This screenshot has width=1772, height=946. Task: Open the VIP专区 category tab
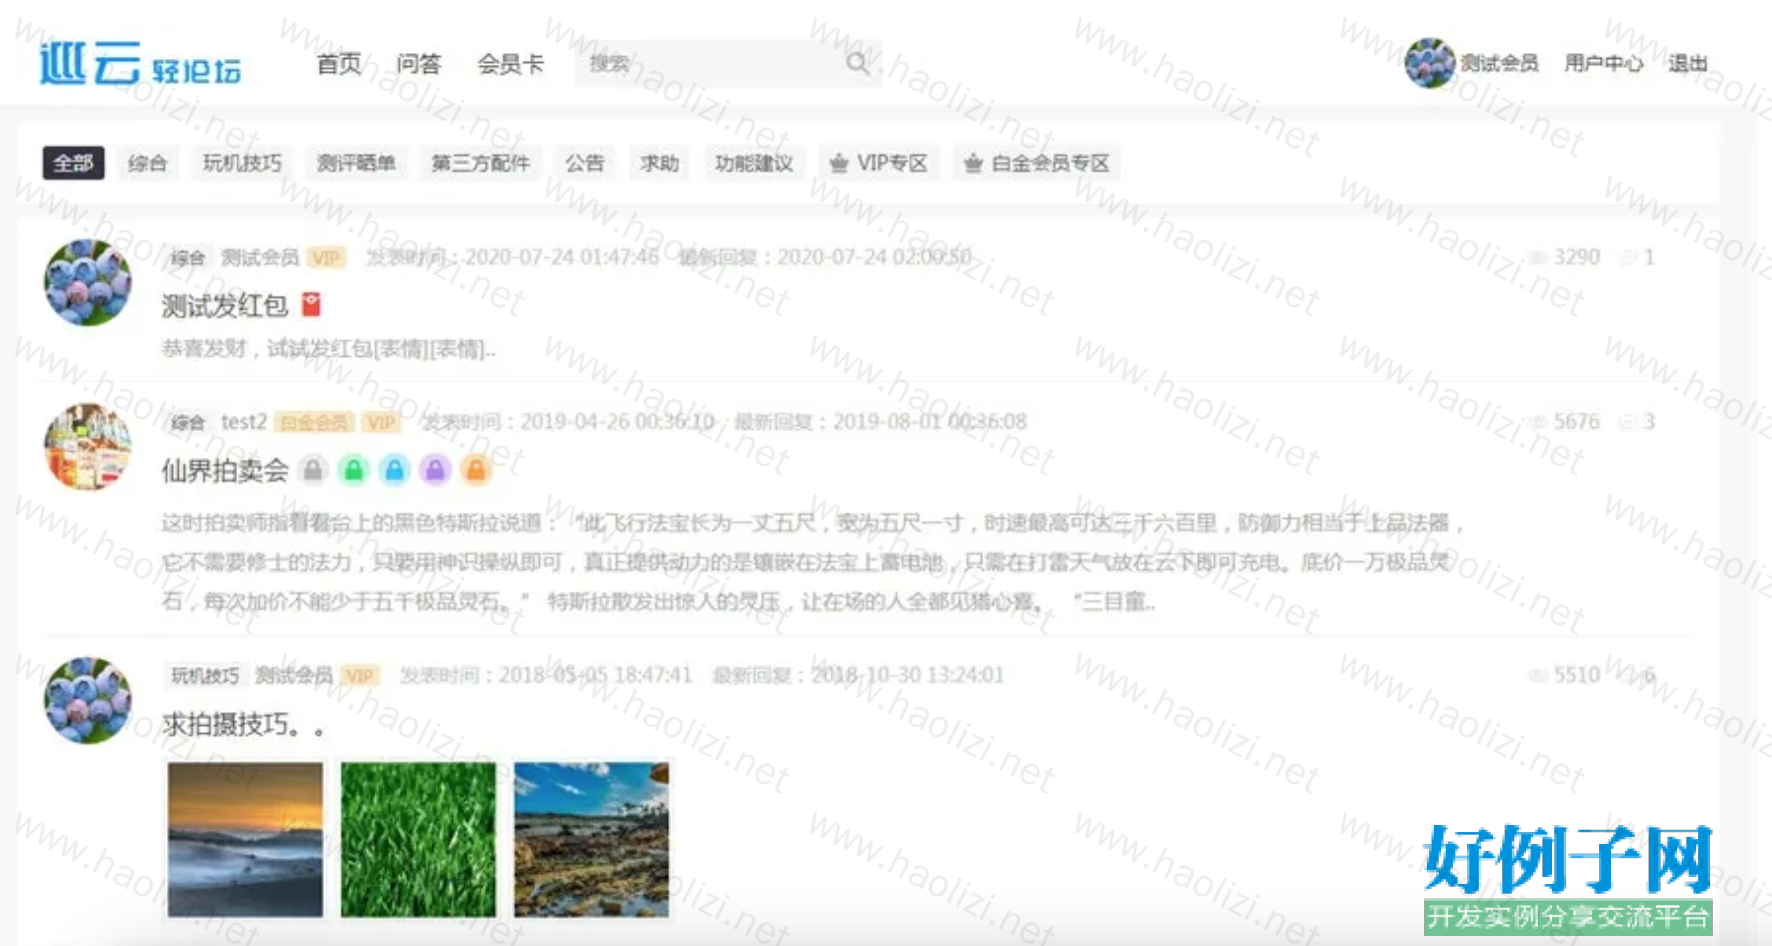(x=879, y=163)
